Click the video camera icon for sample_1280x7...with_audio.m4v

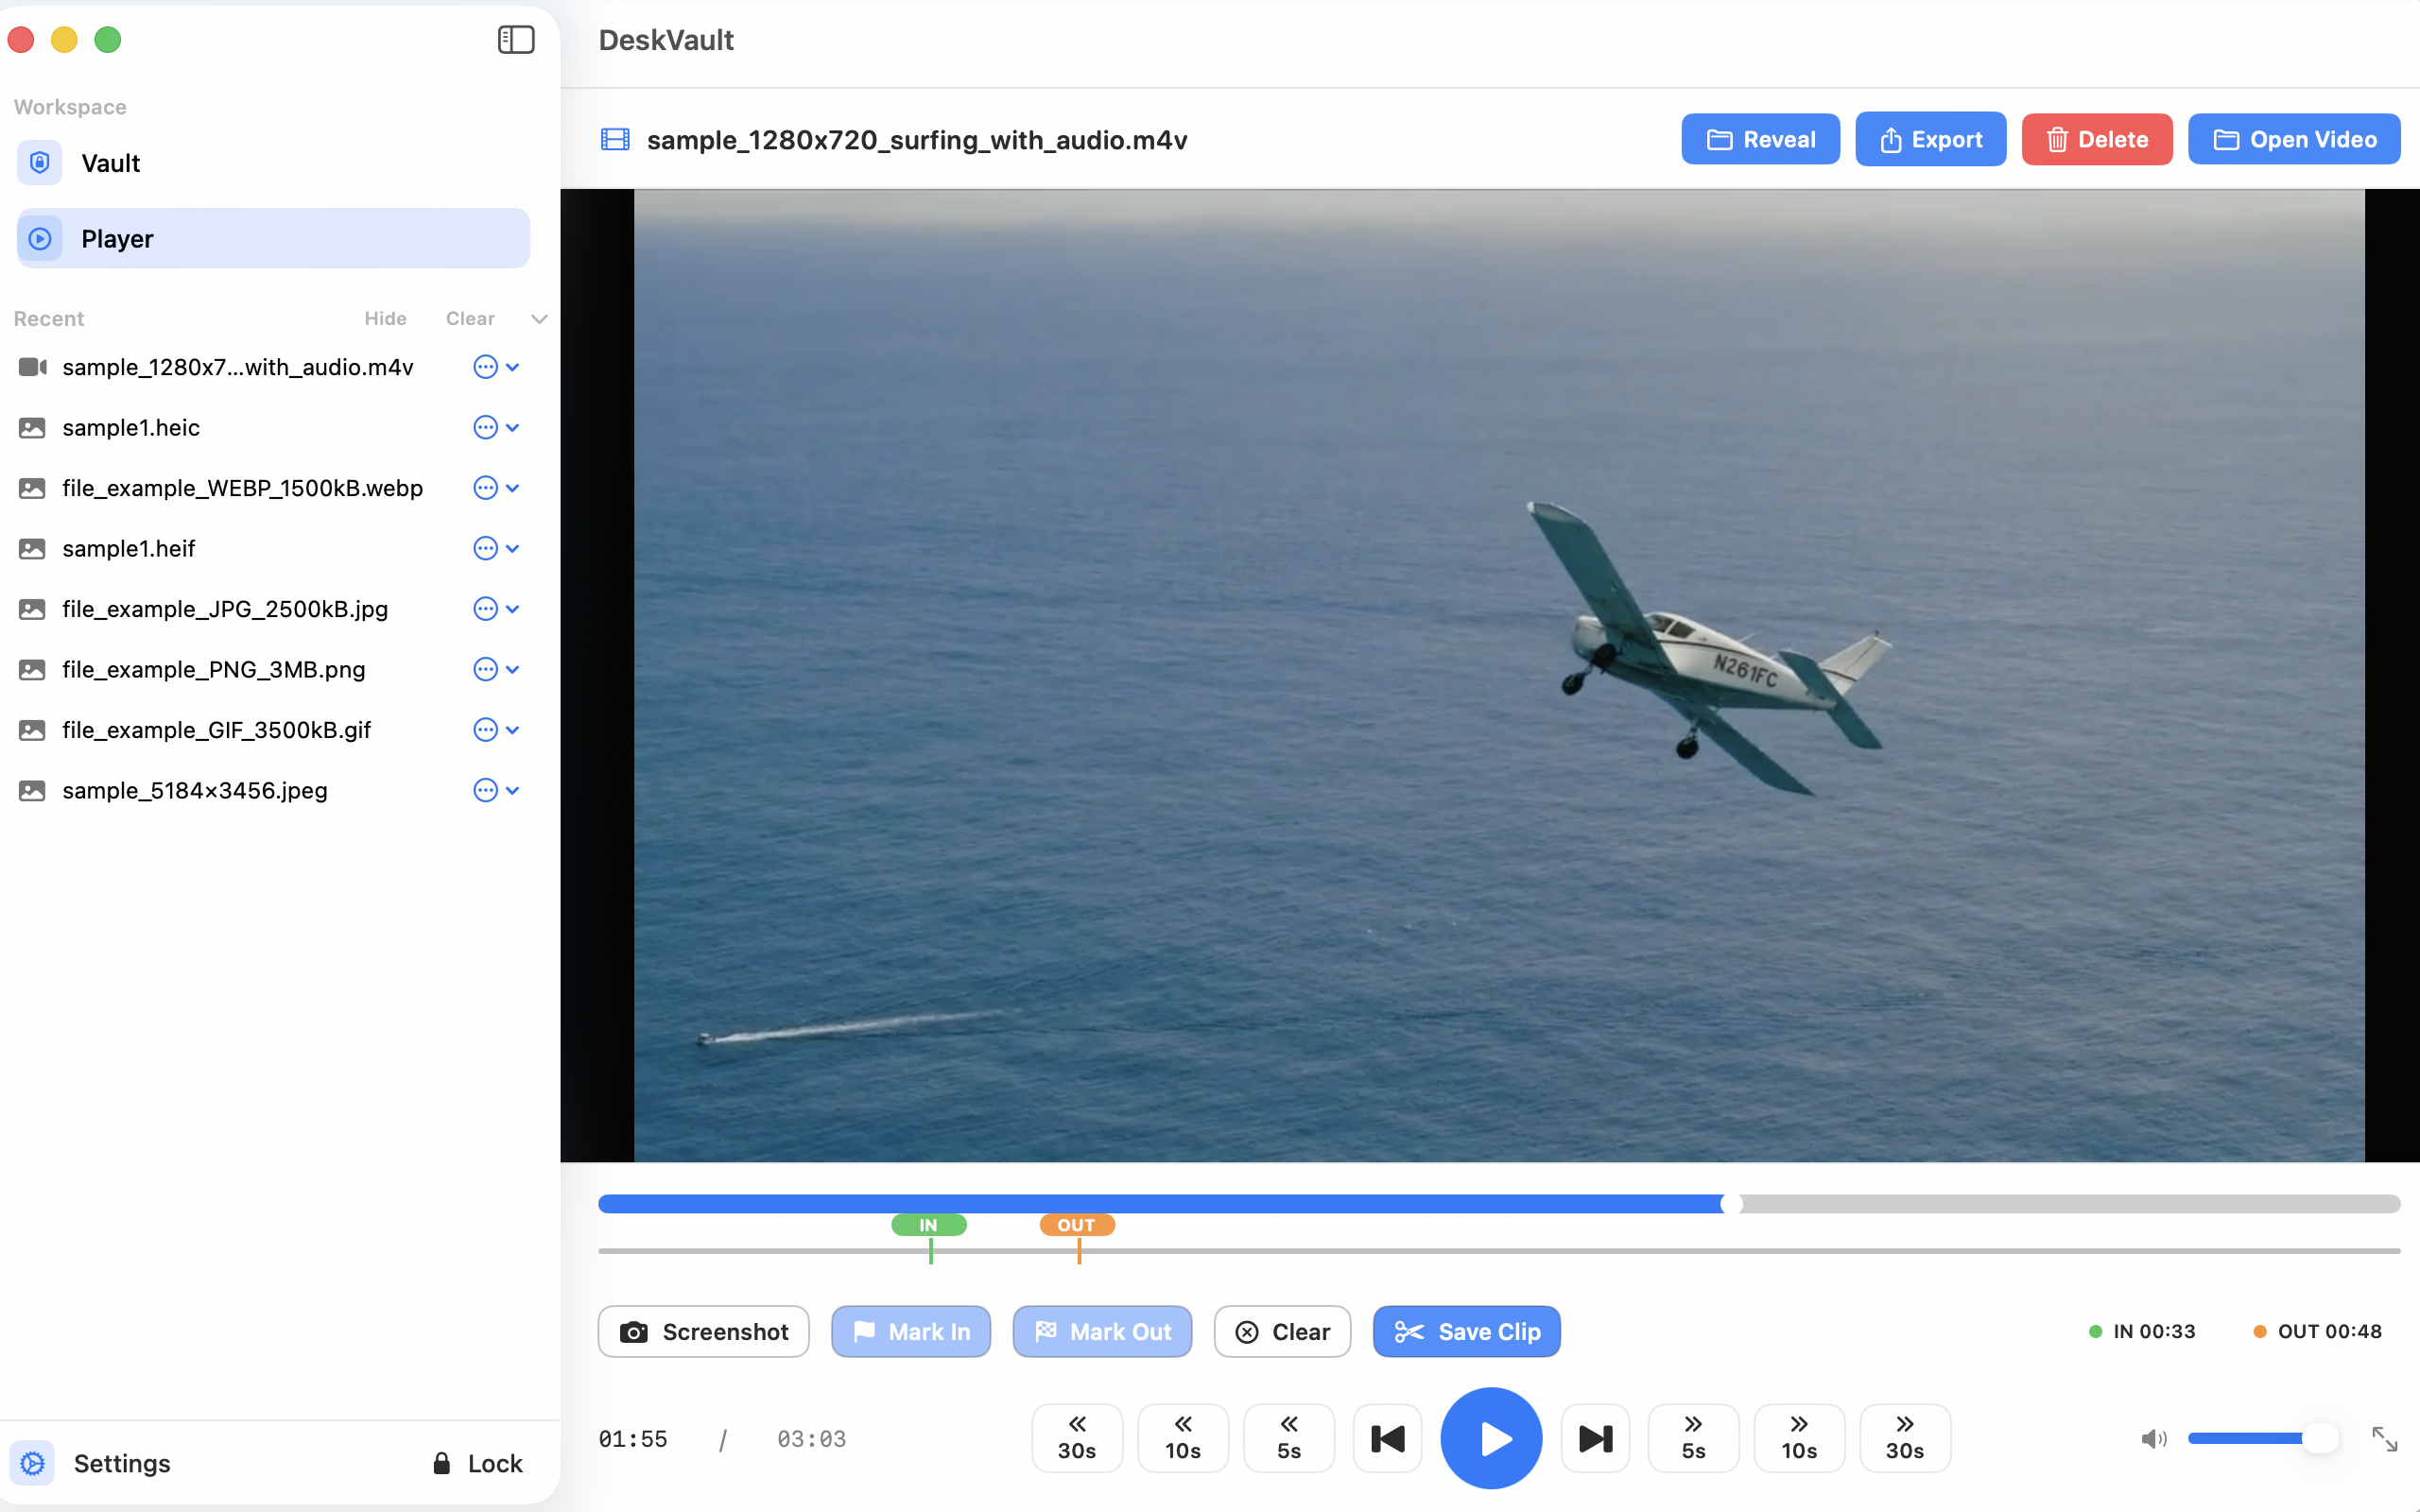coord(33,367)
